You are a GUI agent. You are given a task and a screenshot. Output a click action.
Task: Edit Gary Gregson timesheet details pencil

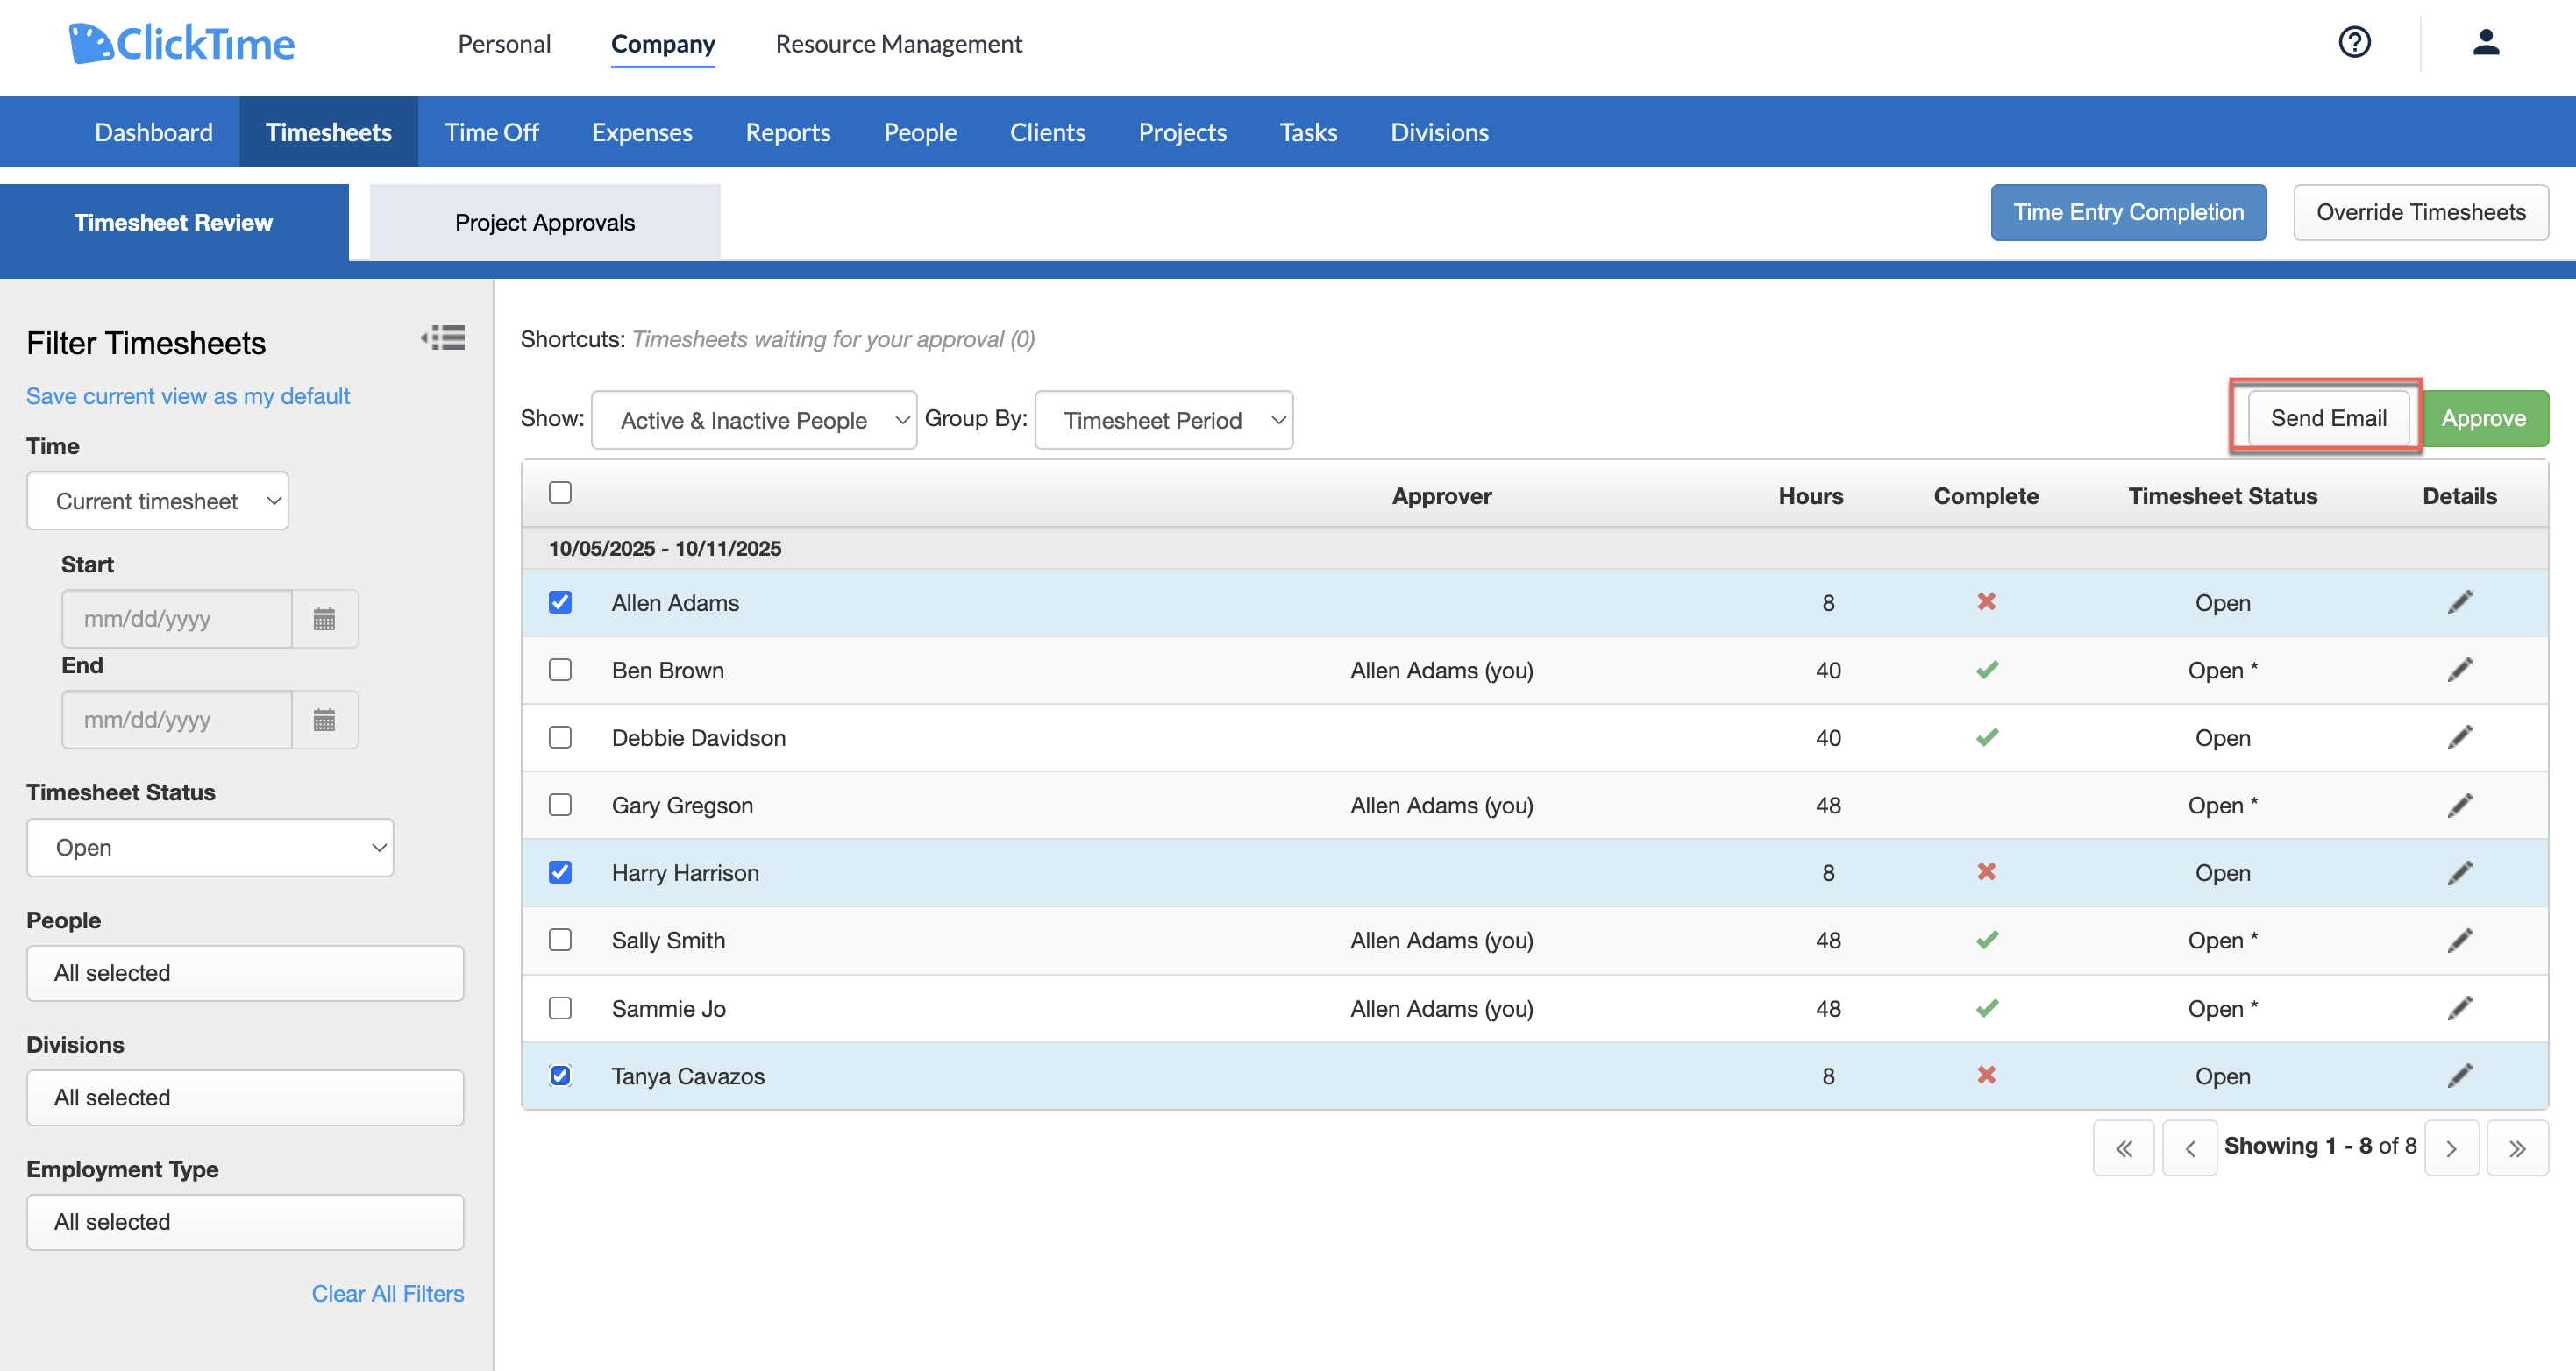click(2459, 805)
